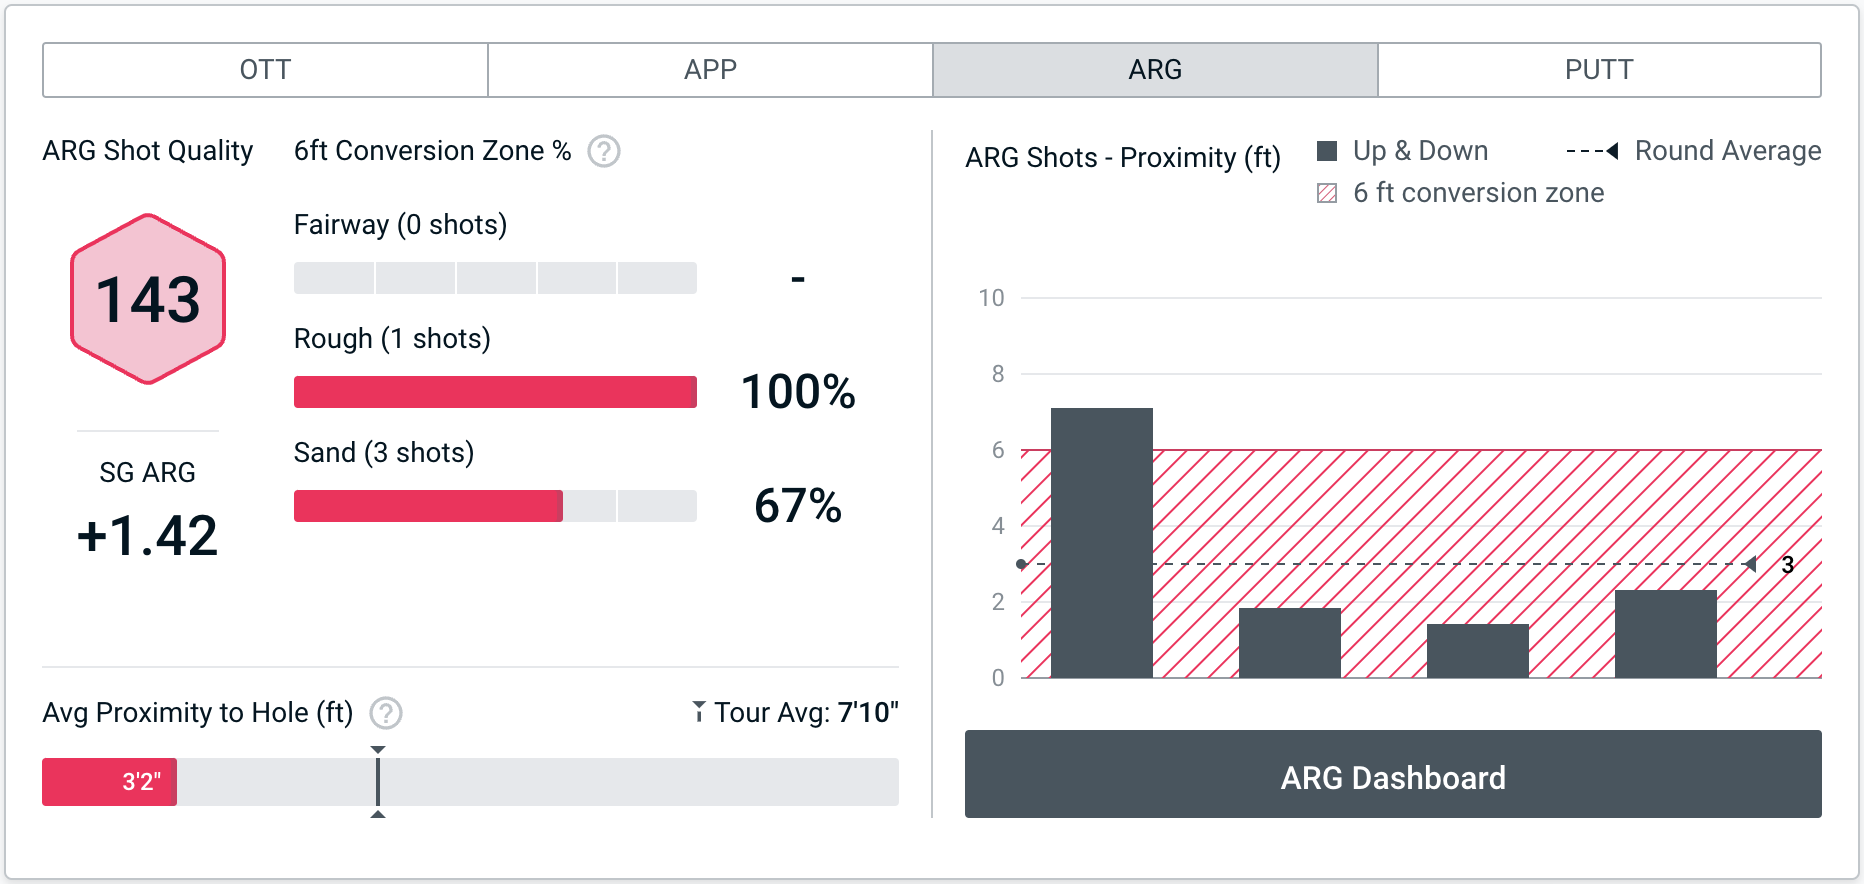Click the Rough 100% conversion bar
1864x884 pixels.
[x=495, y=392]
